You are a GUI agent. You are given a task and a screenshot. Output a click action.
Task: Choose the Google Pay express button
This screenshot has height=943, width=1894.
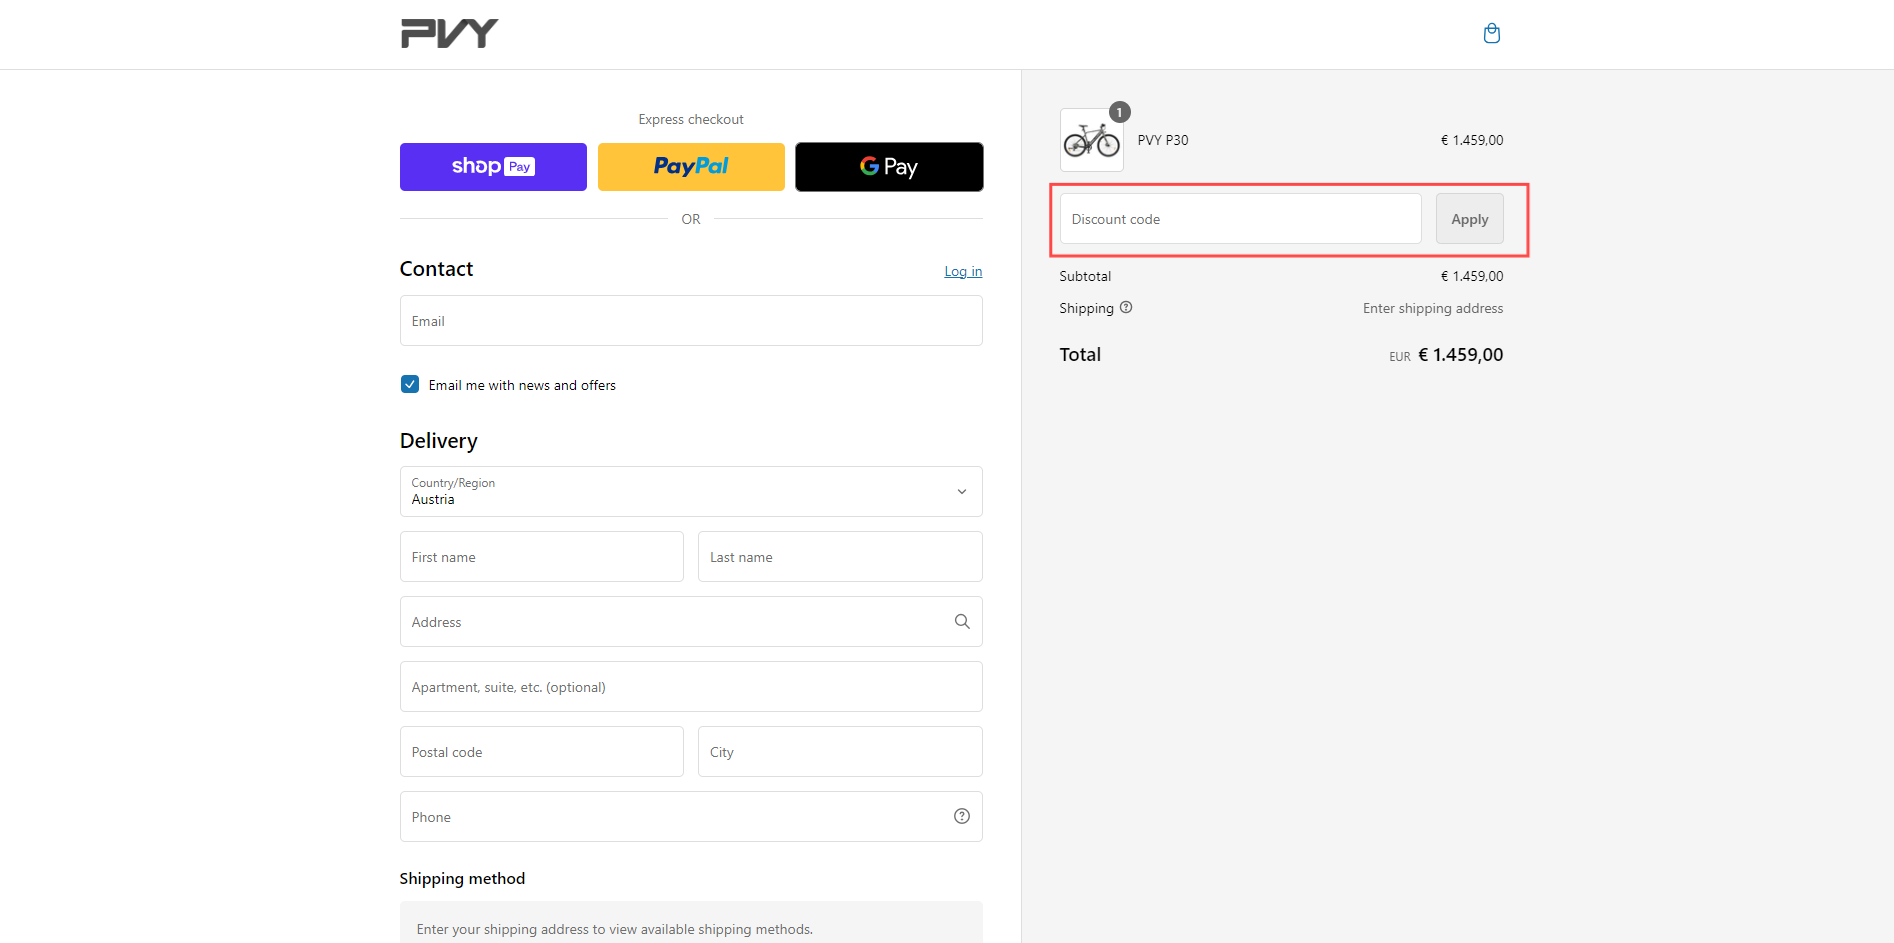[889, 167]
